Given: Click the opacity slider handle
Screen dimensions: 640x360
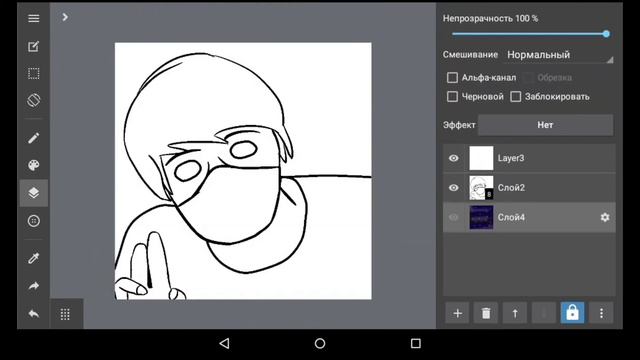Looking at the screenshot, I should coord(606,34).
